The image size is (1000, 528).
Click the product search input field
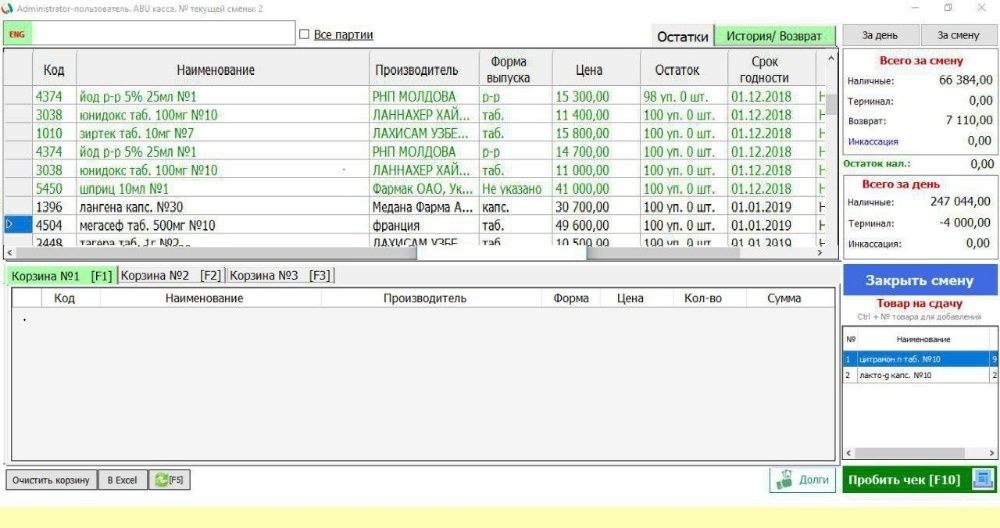tap(163, 34)
